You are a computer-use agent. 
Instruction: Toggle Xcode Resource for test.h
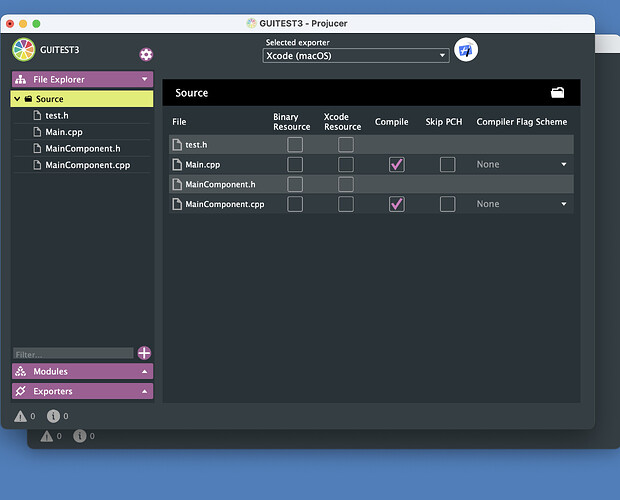point(346,145)
